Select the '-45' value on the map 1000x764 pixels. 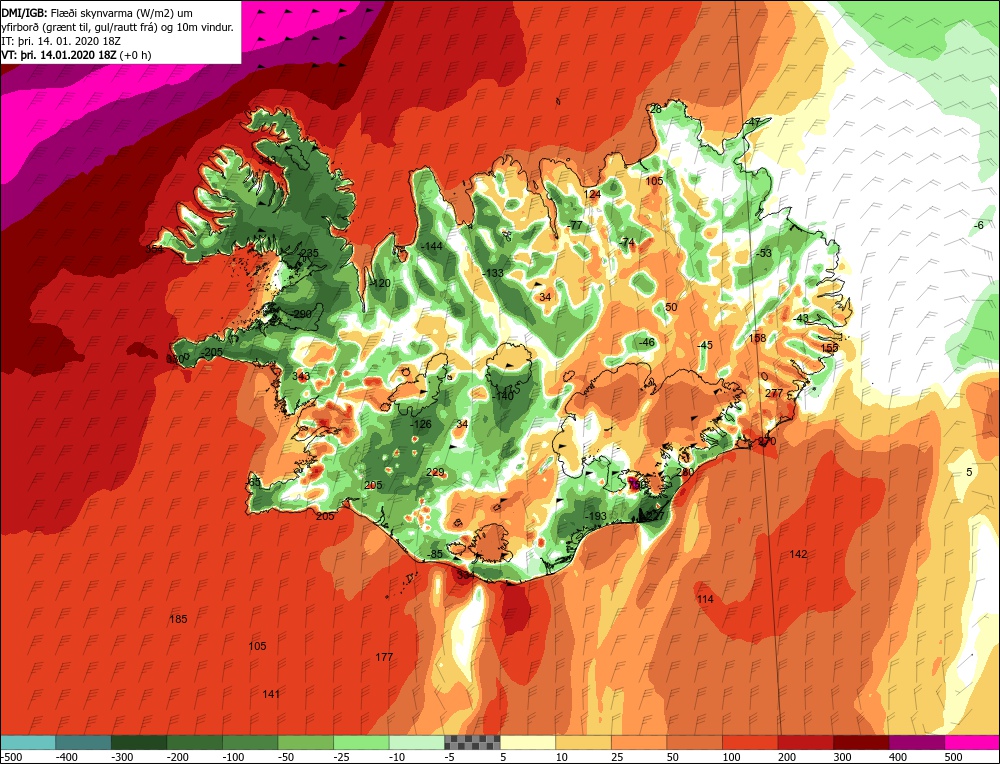click(x=705, y=346)
